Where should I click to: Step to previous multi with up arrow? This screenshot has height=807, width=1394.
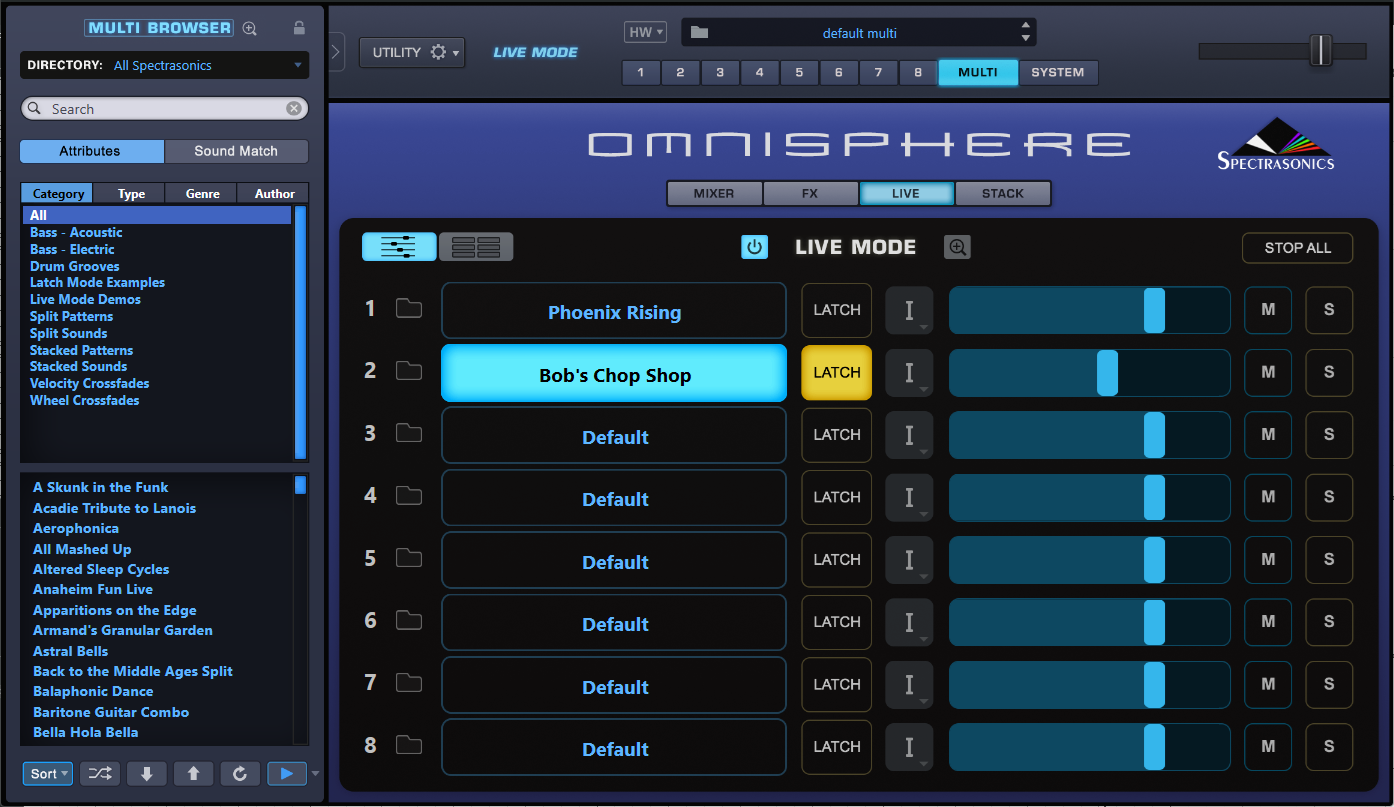193,773
